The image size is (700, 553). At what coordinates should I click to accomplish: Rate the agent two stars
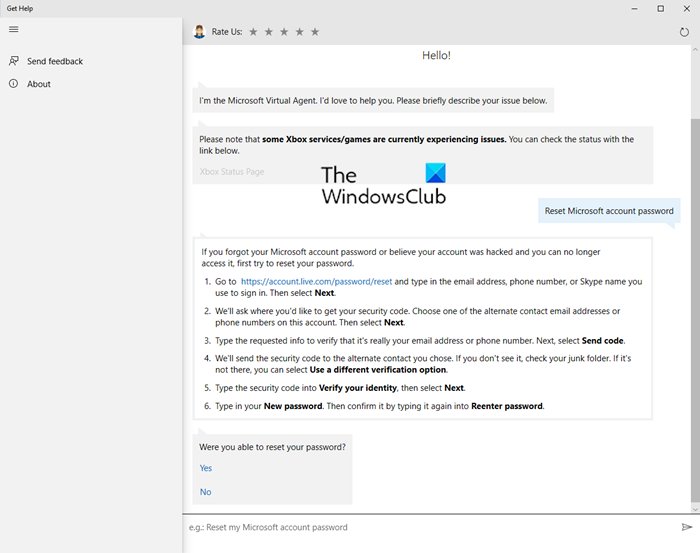pyautogui.click(x=269, y=32)
